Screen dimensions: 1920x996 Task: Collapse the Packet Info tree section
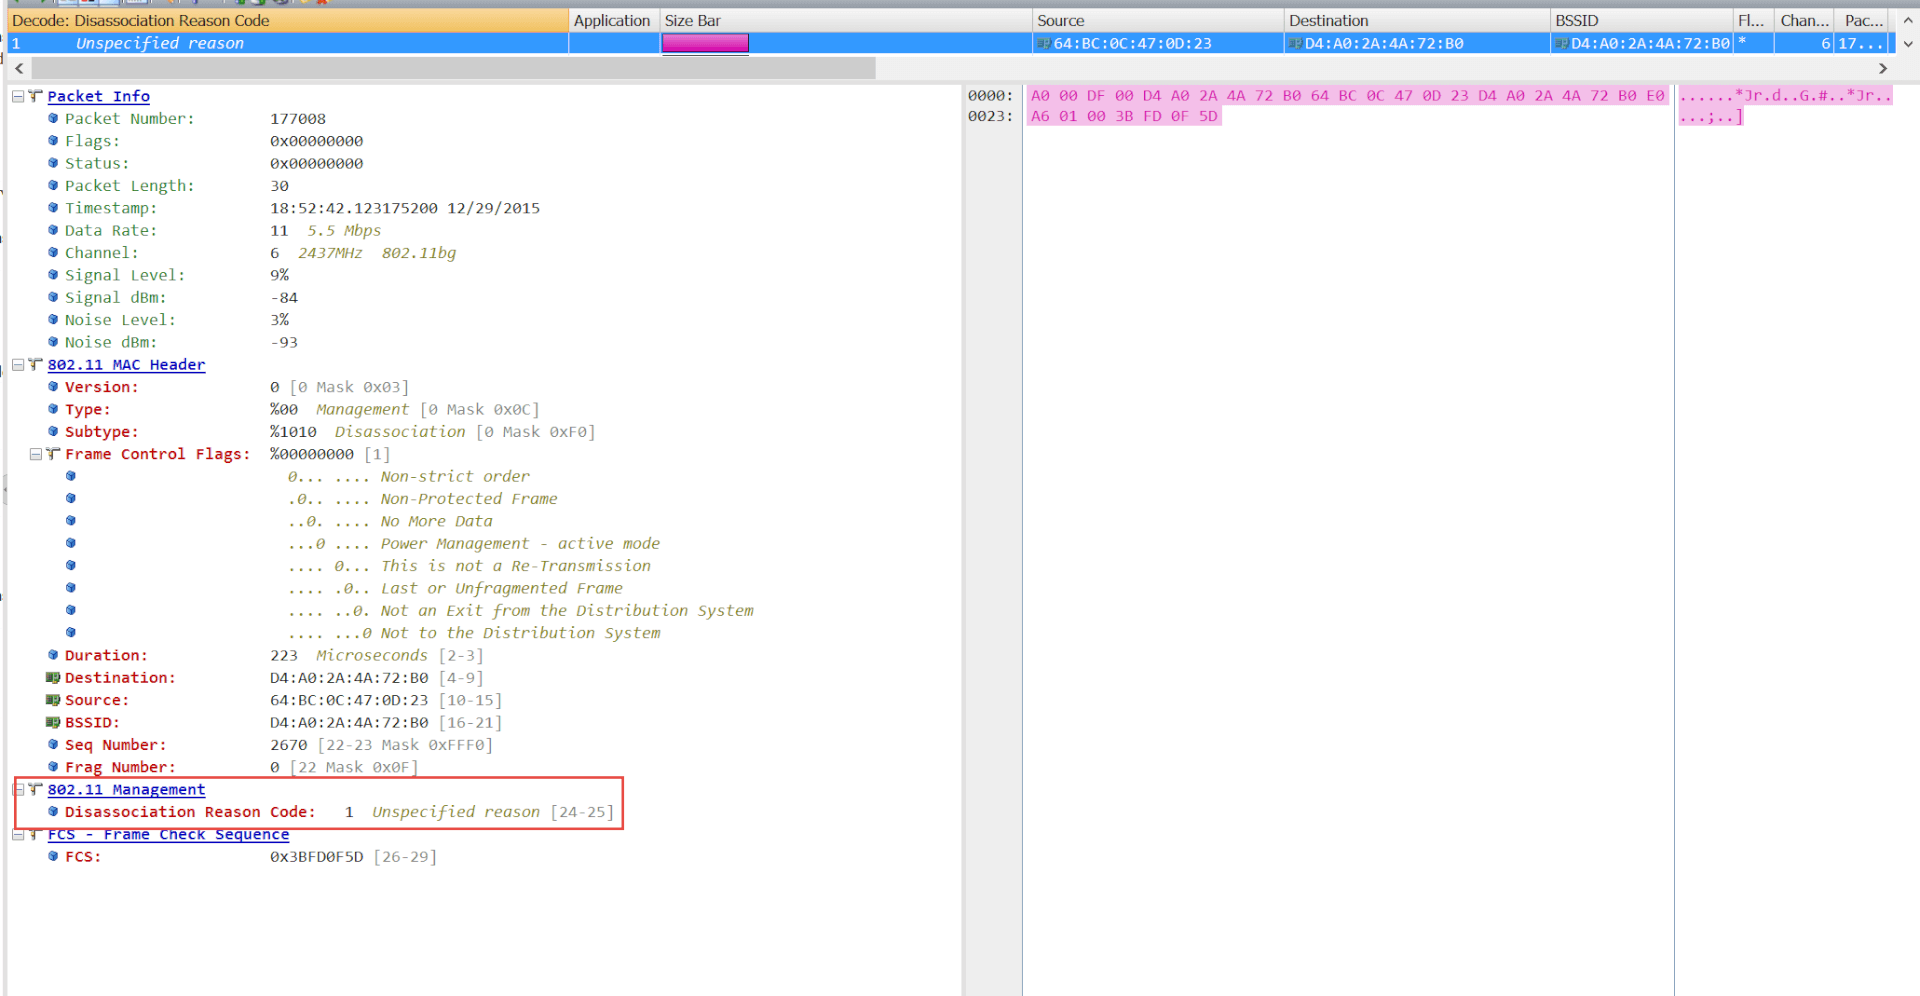[18, 96]
